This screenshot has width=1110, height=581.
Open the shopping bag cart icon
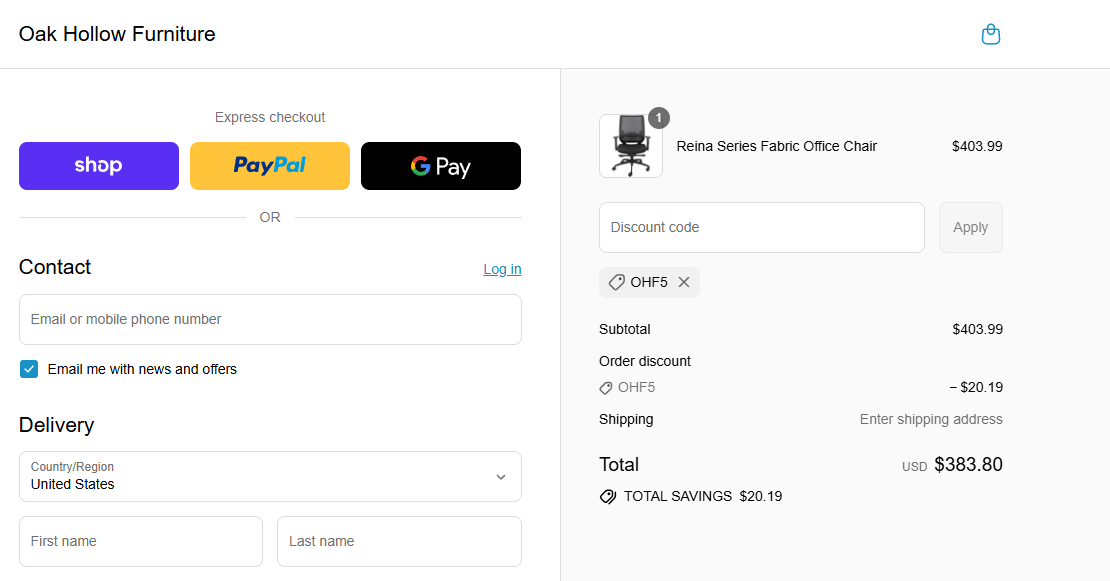(990, 35)
